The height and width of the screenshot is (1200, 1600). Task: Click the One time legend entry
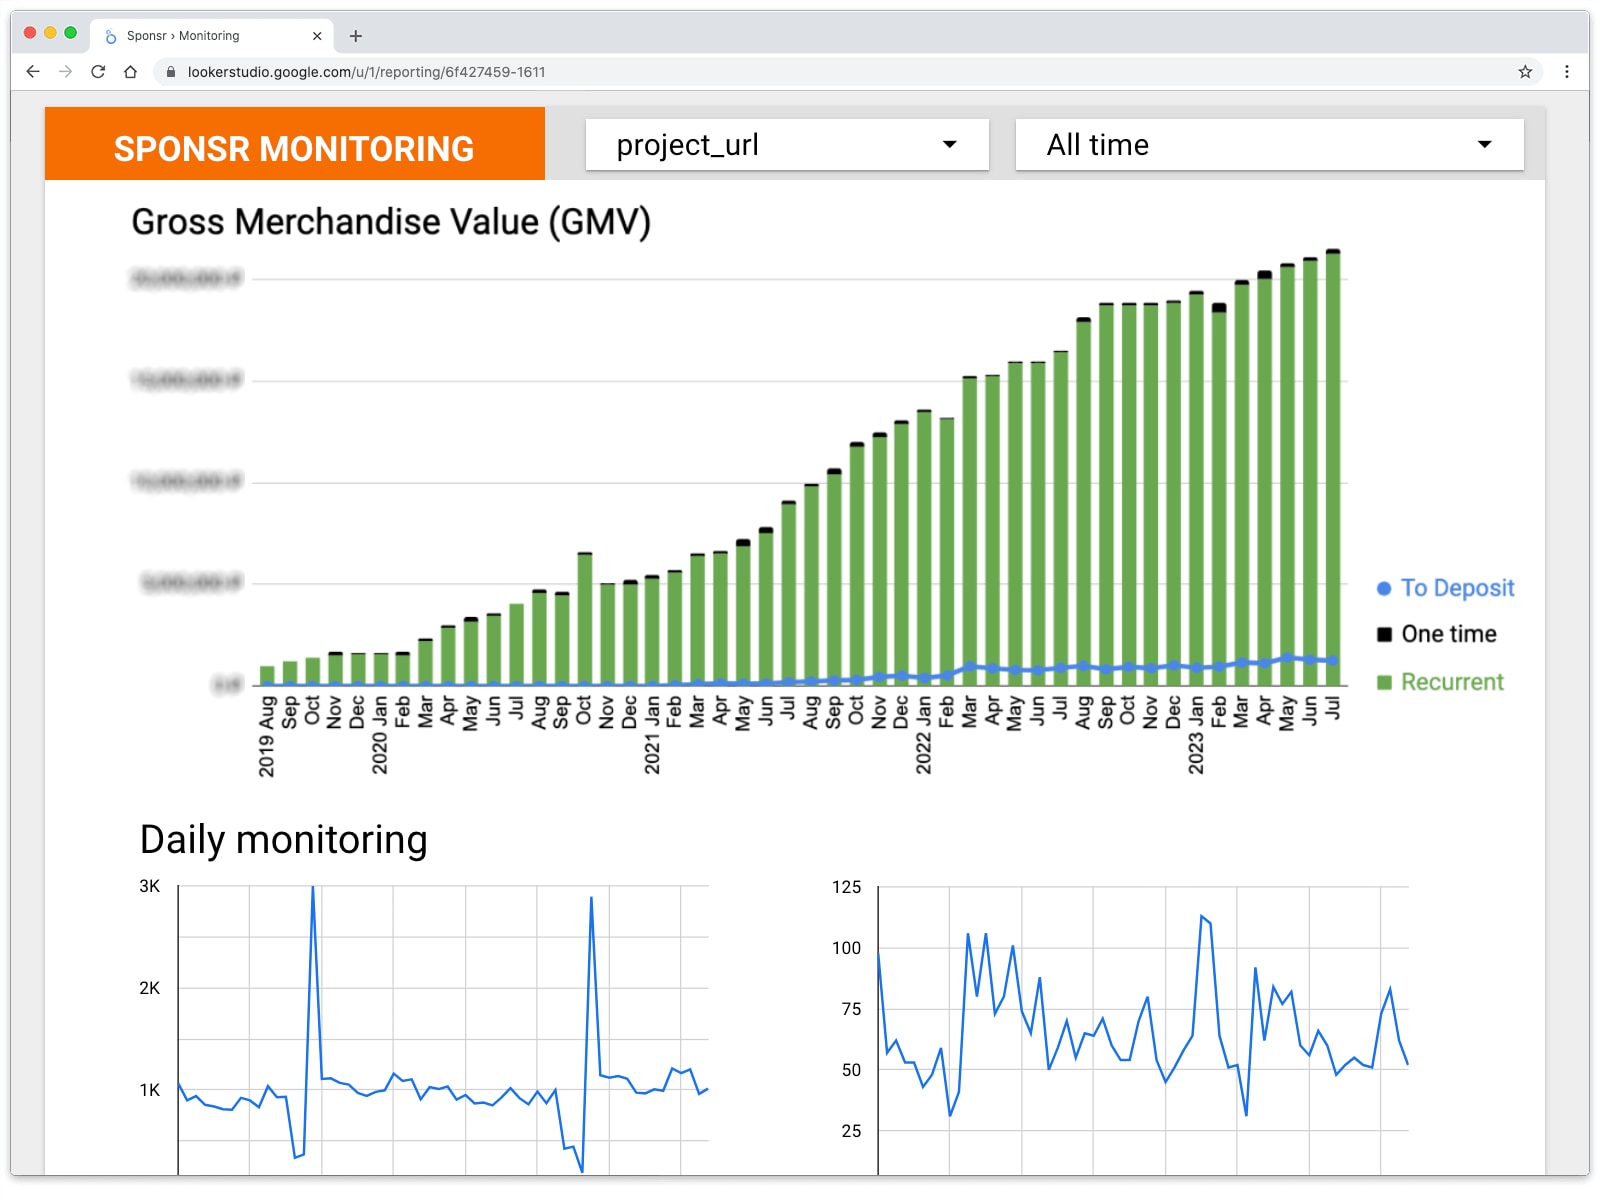pyautogui.click(x=1437, y=634)
